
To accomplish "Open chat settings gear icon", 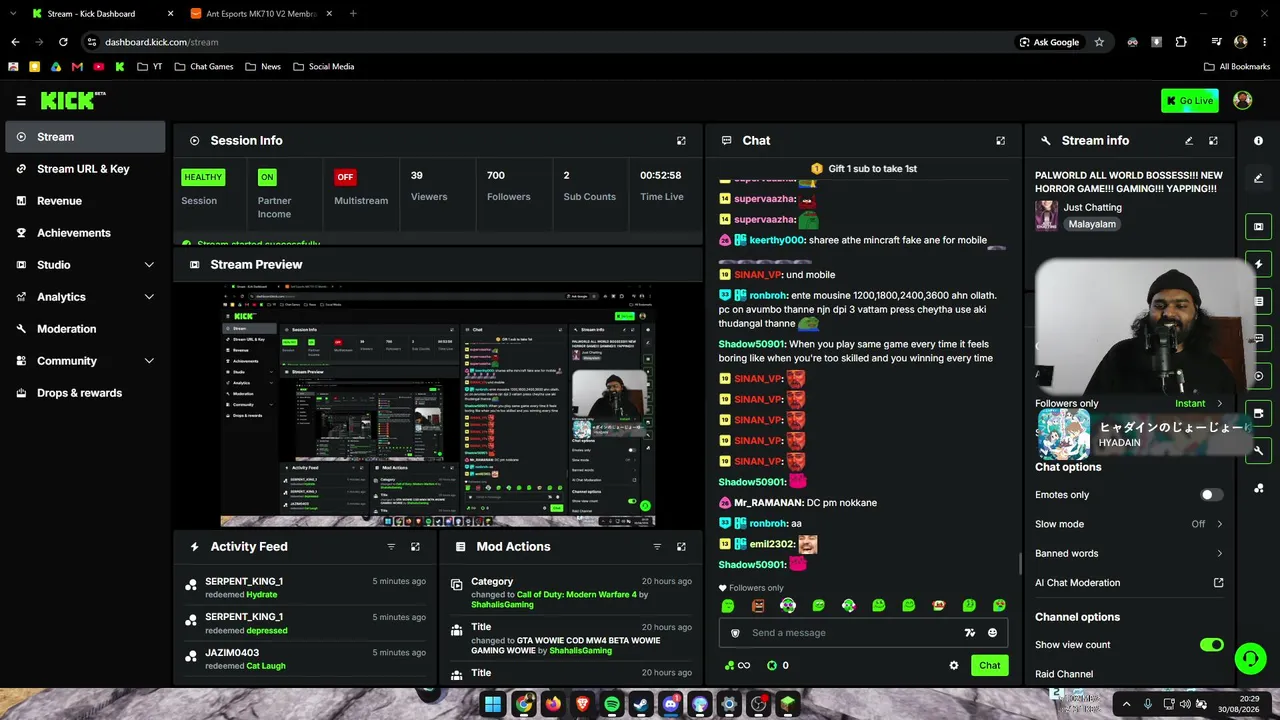I will point(954,665).
